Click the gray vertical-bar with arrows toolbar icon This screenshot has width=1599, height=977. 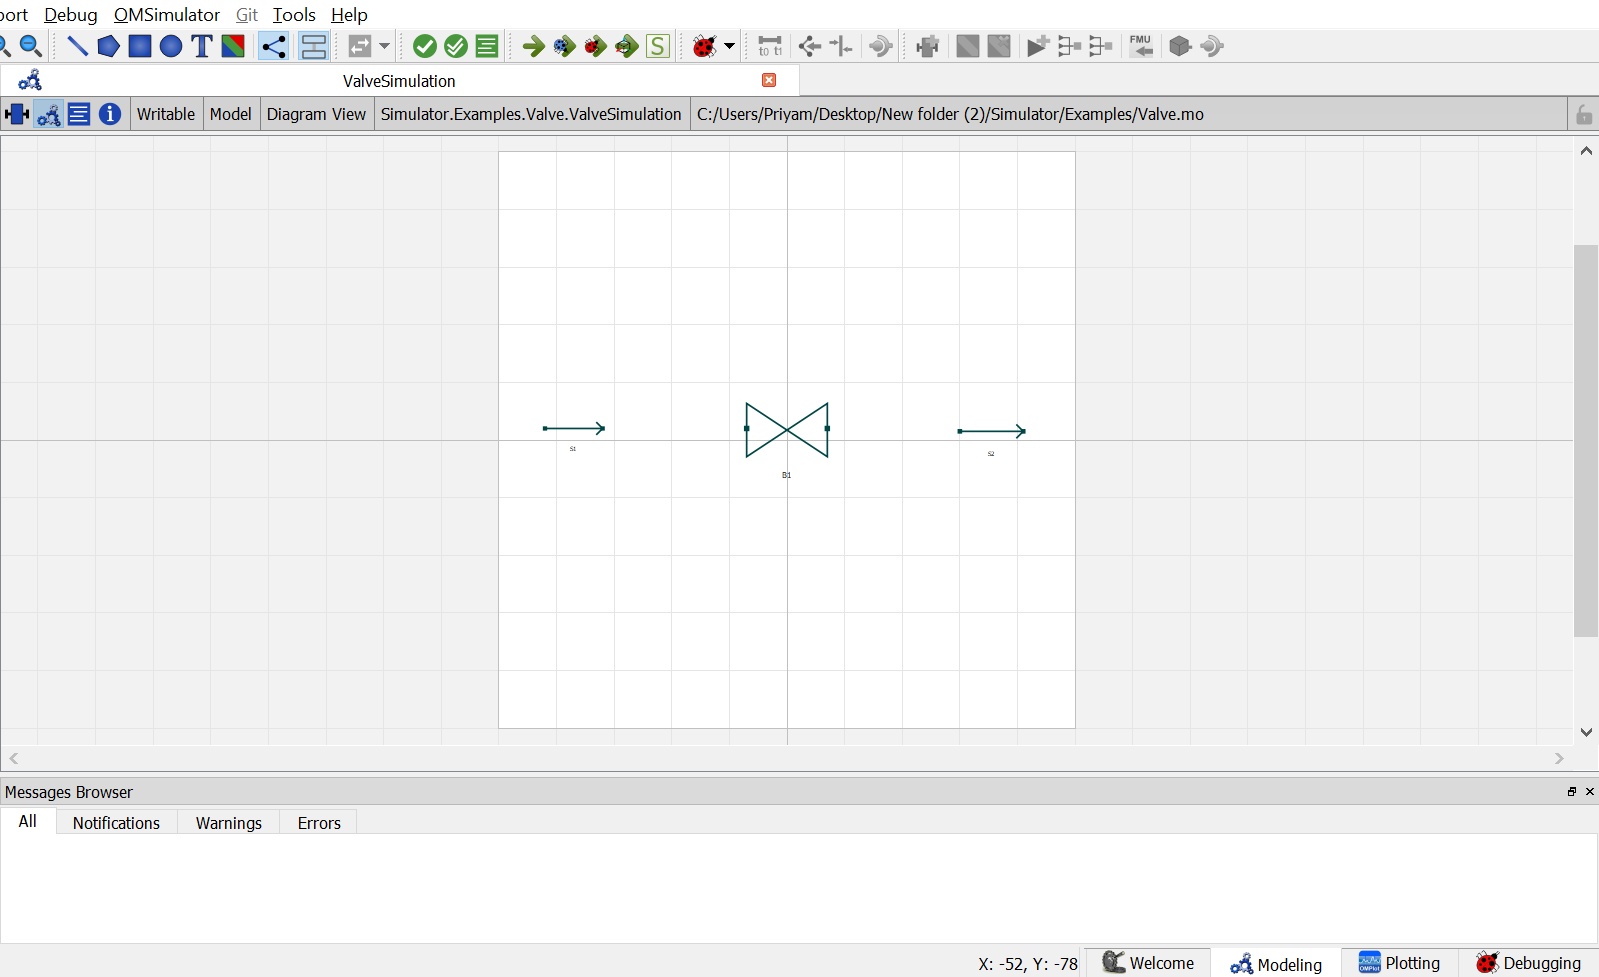tap(841, 46)
